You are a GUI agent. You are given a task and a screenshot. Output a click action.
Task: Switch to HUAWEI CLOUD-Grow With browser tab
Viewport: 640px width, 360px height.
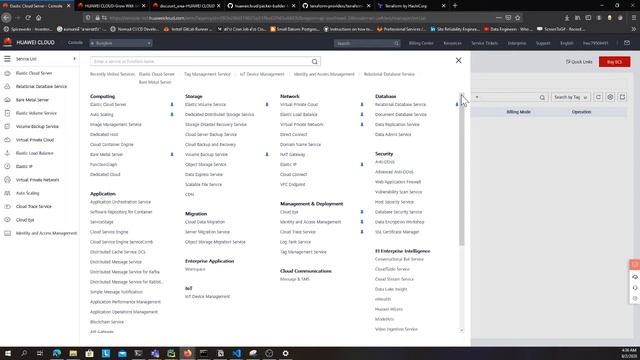pyautogui.click(x=111, y=6)
